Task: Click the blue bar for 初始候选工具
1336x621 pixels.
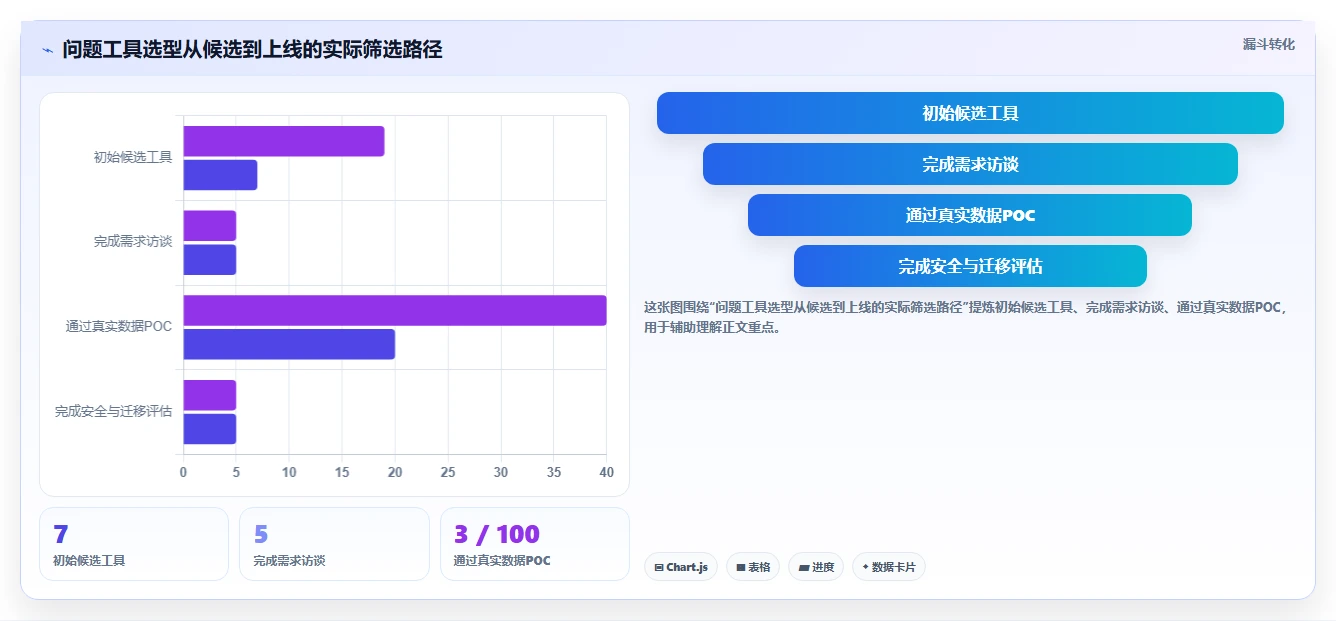Action: 220,175
